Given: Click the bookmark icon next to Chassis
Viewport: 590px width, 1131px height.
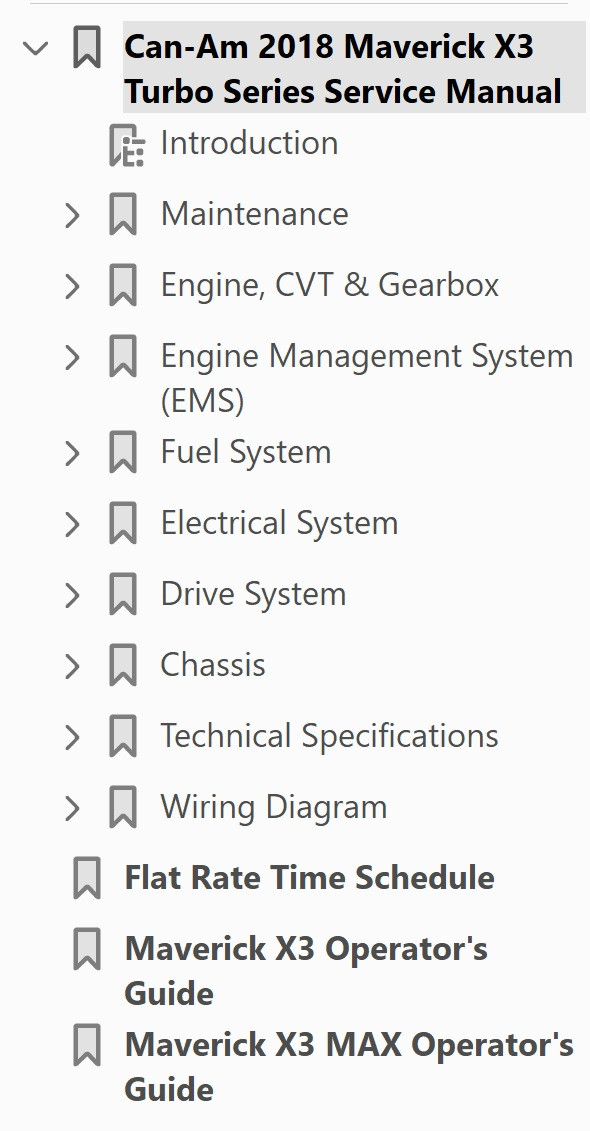Looking at the screenshot, I should tap(123, 665).
